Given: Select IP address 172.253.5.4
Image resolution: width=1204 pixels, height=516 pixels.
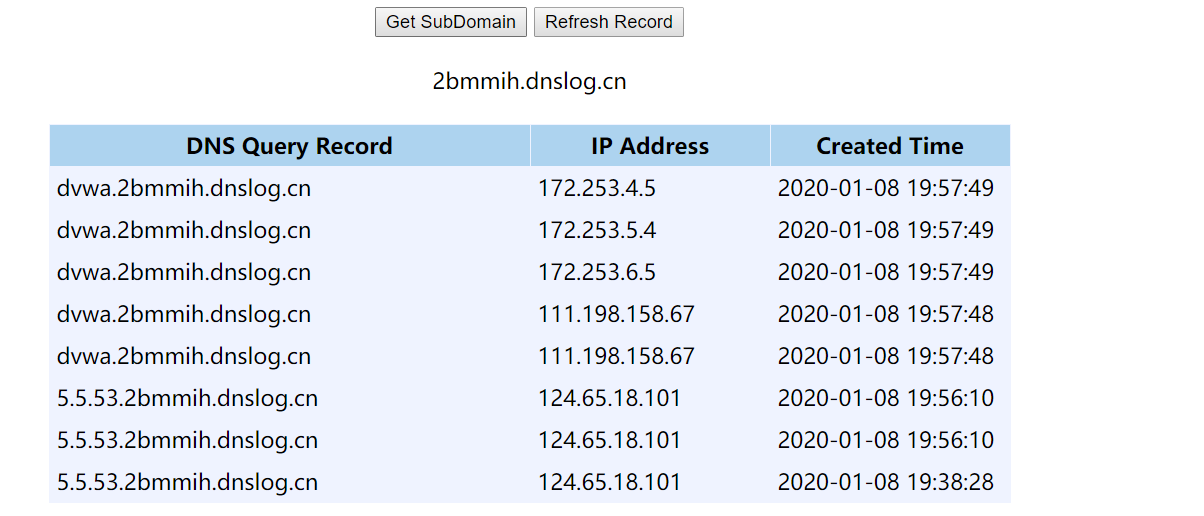Looking at the screenshot, I should pos(597,230).
